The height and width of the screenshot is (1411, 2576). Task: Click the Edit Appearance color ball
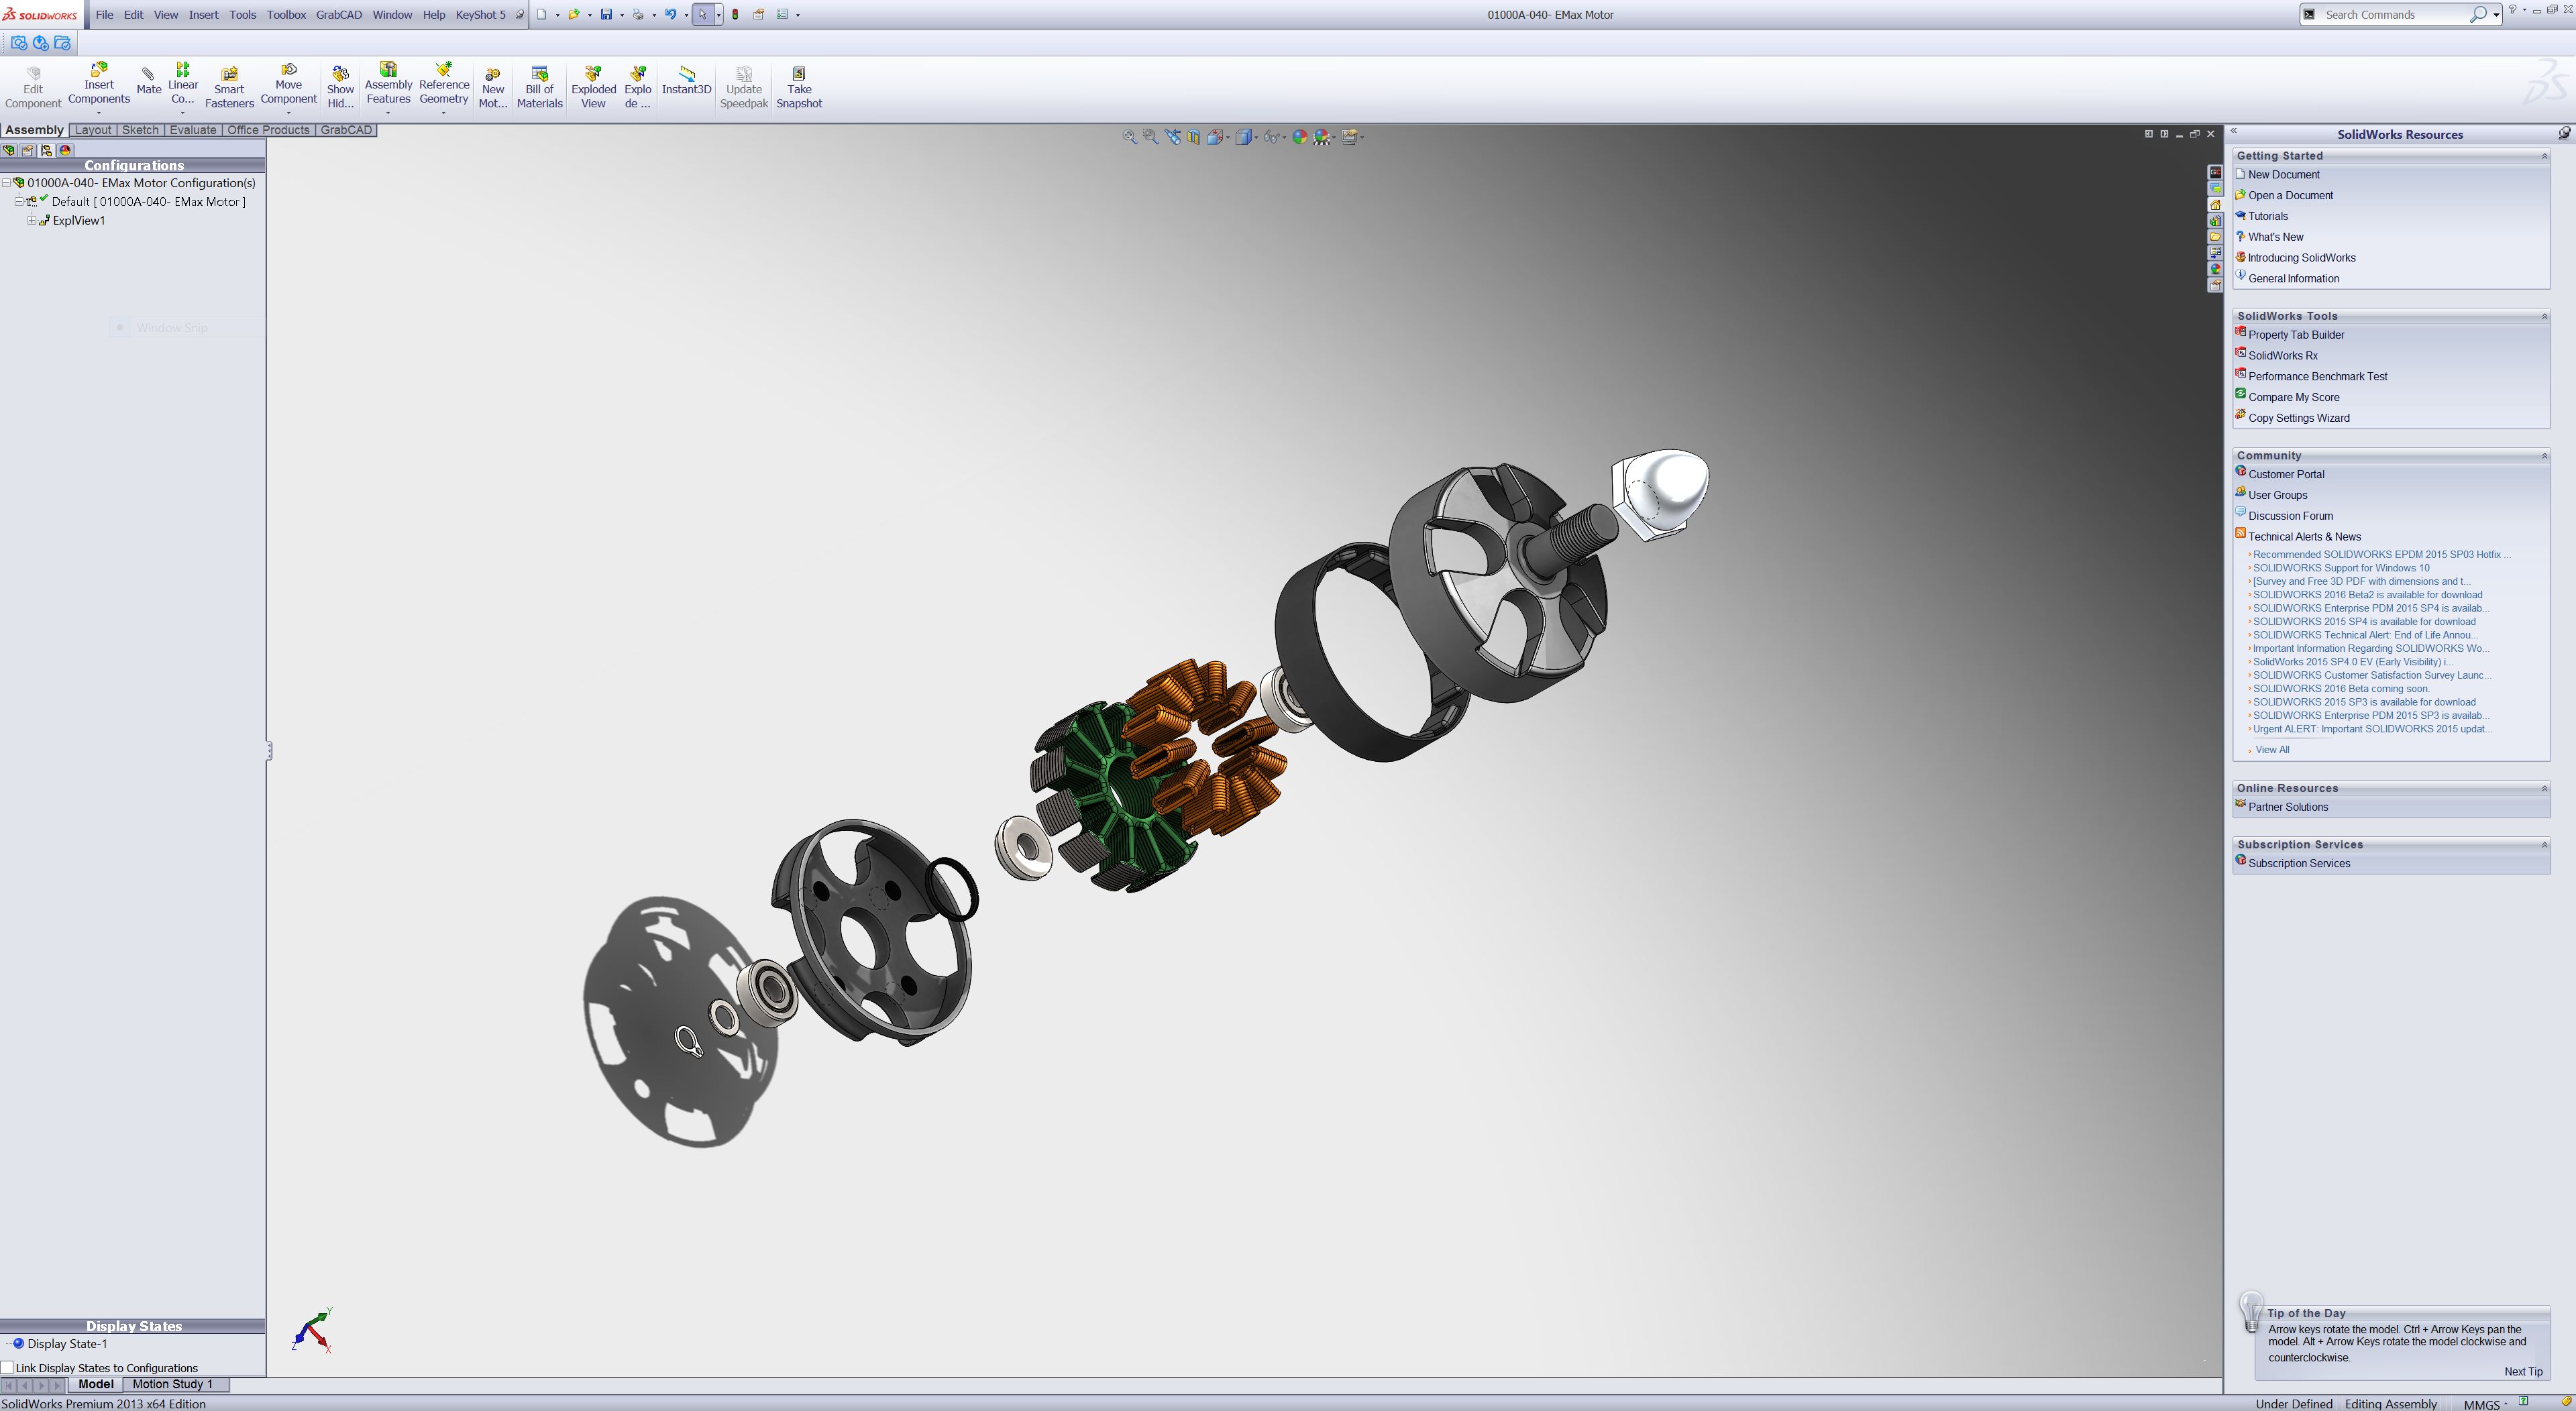click(x=1299, y=137)
